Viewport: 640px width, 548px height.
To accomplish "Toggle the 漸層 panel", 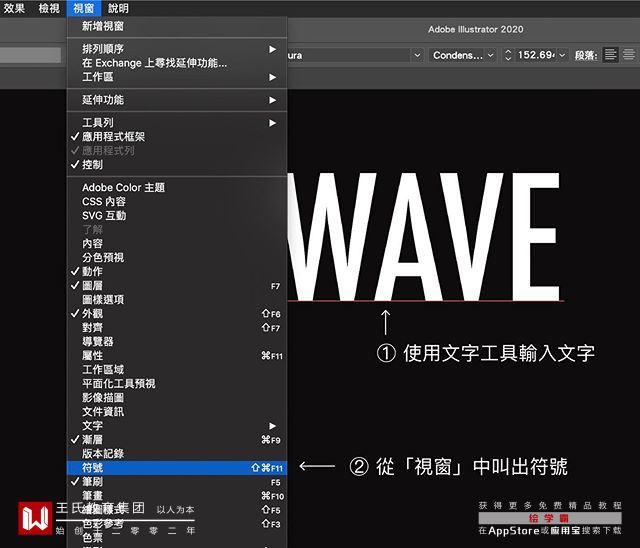I will (x=177, y=439).
